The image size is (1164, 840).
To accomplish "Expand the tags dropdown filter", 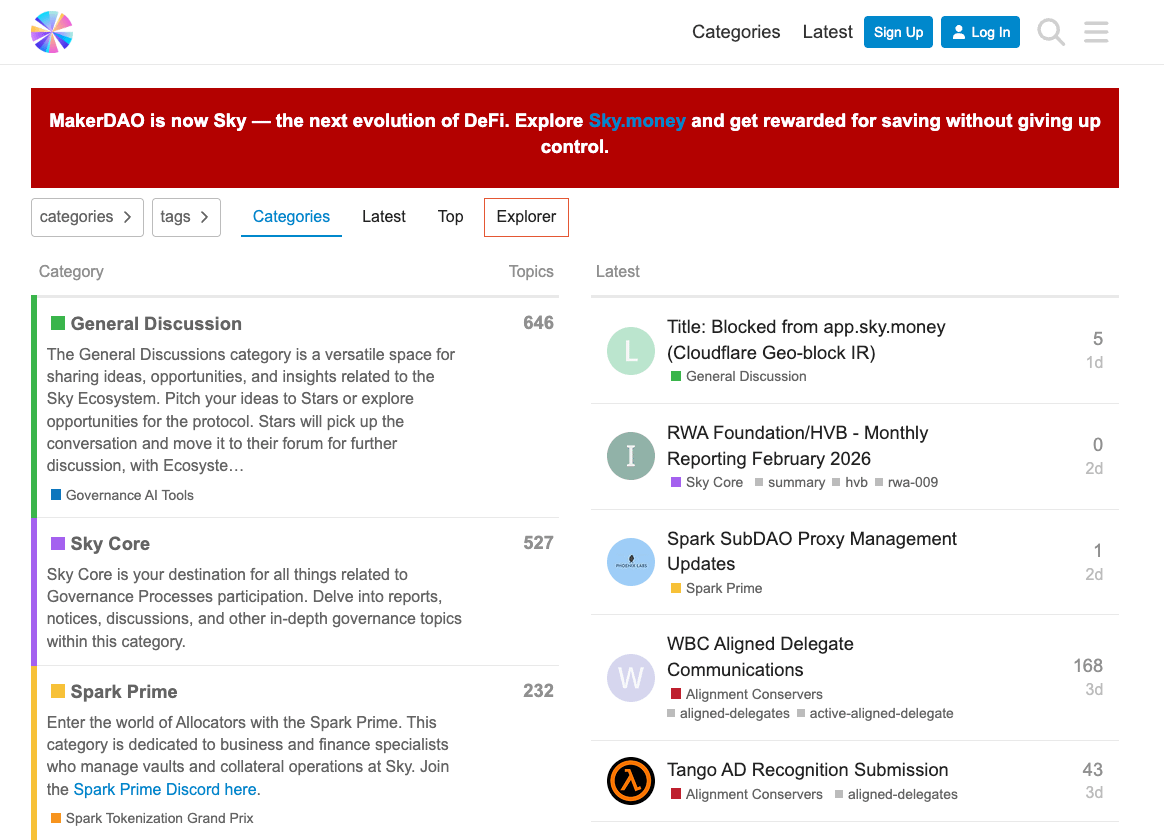I will [x=186, y=217].
